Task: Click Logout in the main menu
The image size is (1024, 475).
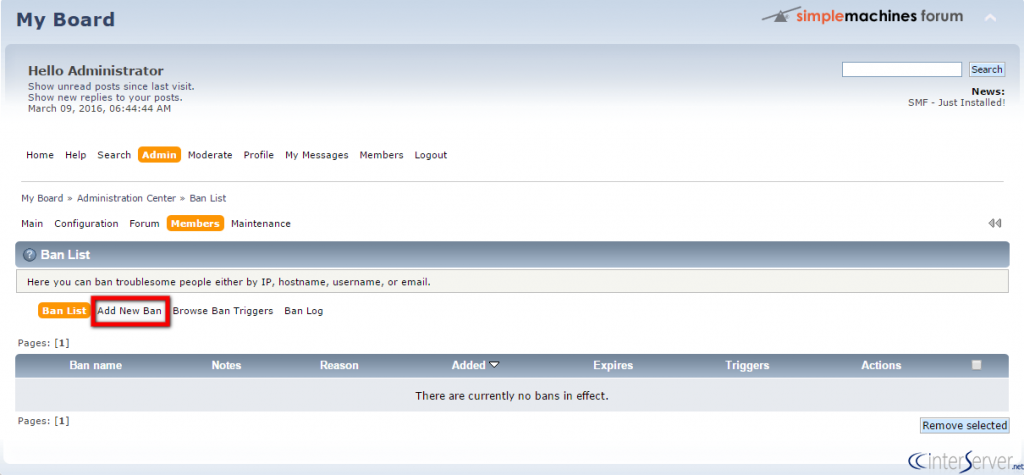Action: point(431,155)
